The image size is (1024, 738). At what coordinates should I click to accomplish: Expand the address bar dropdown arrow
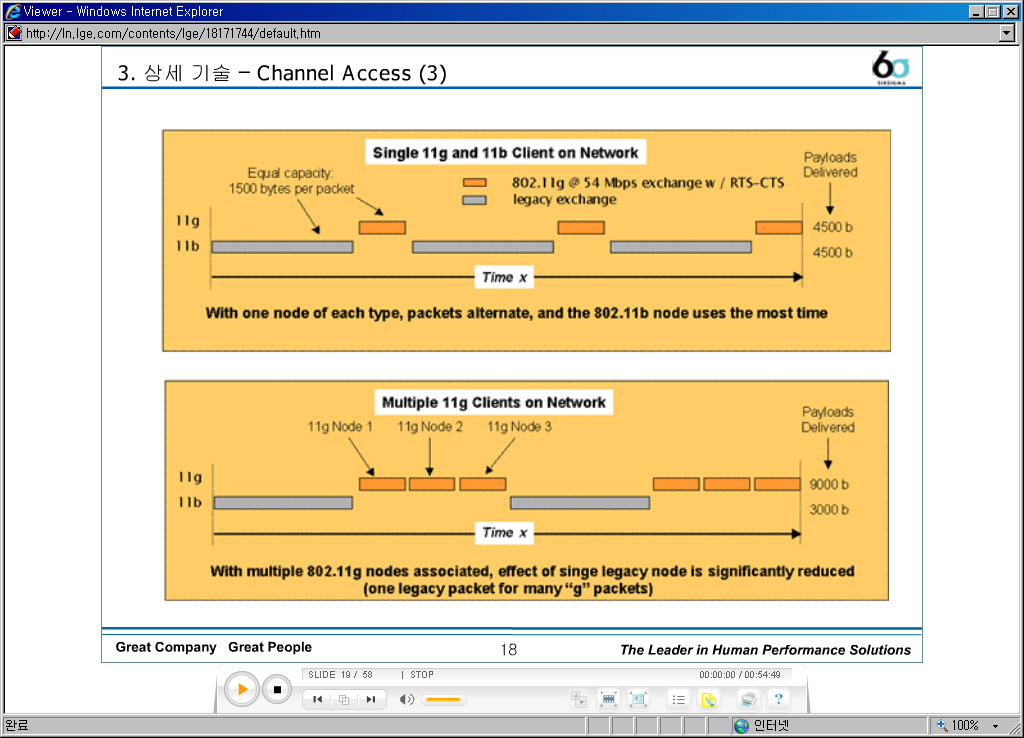tap(1007, 33)
